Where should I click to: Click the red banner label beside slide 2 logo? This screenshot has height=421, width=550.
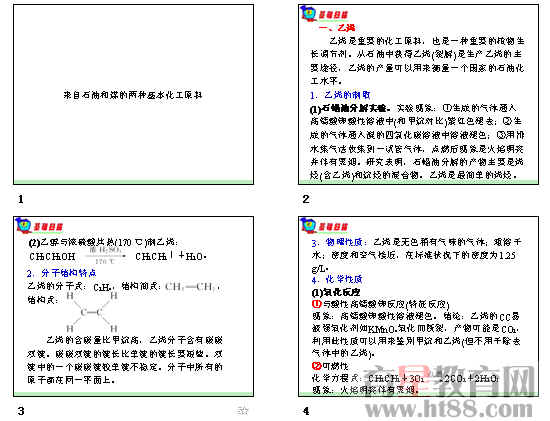pos(333,15)
